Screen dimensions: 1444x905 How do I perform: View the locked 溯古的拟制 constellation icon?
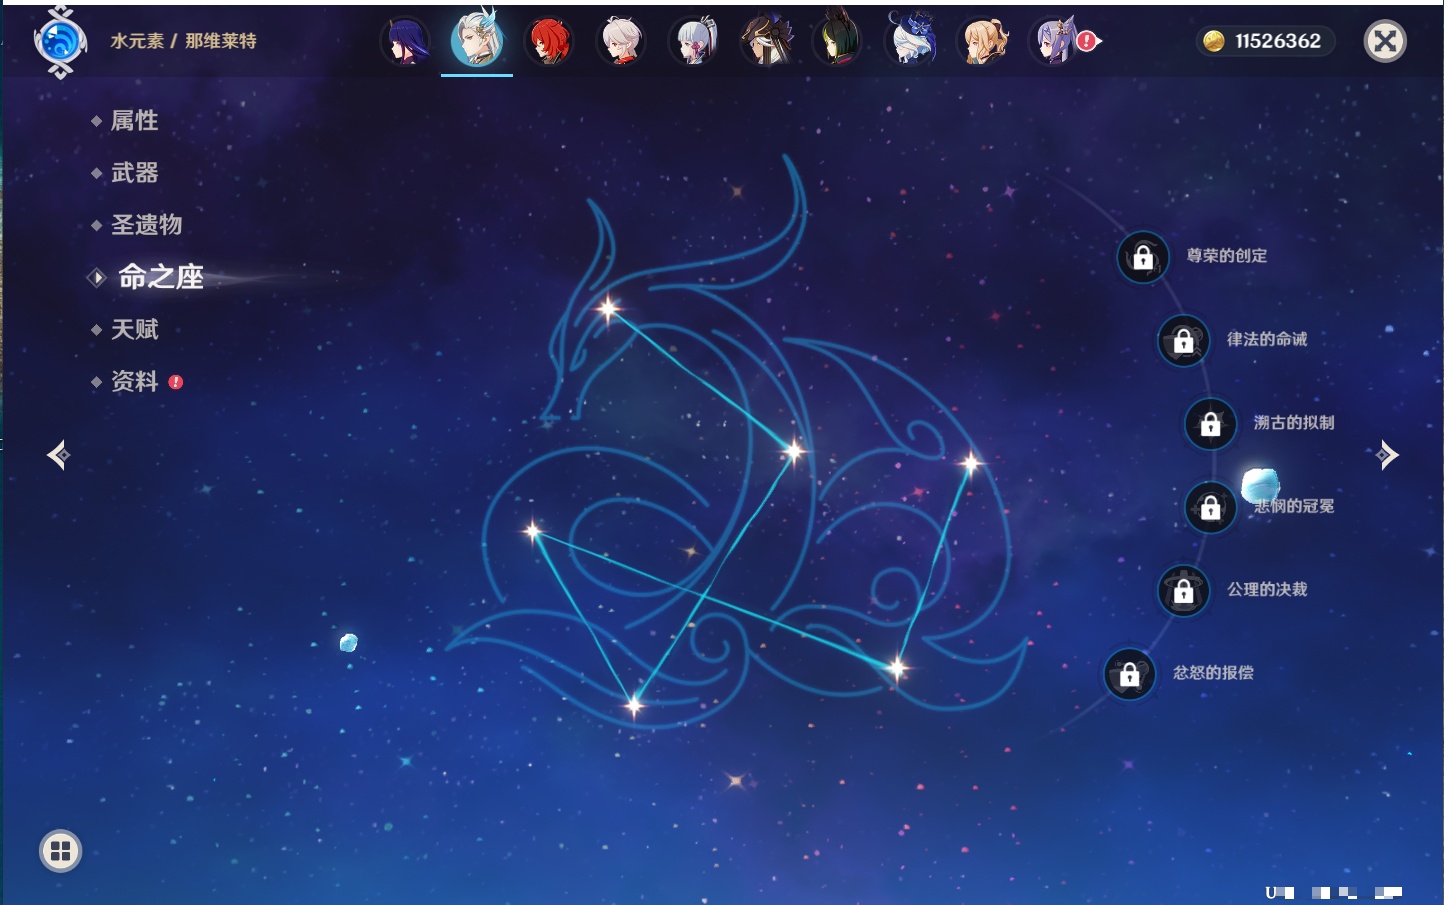click(x=1210, y=424)
